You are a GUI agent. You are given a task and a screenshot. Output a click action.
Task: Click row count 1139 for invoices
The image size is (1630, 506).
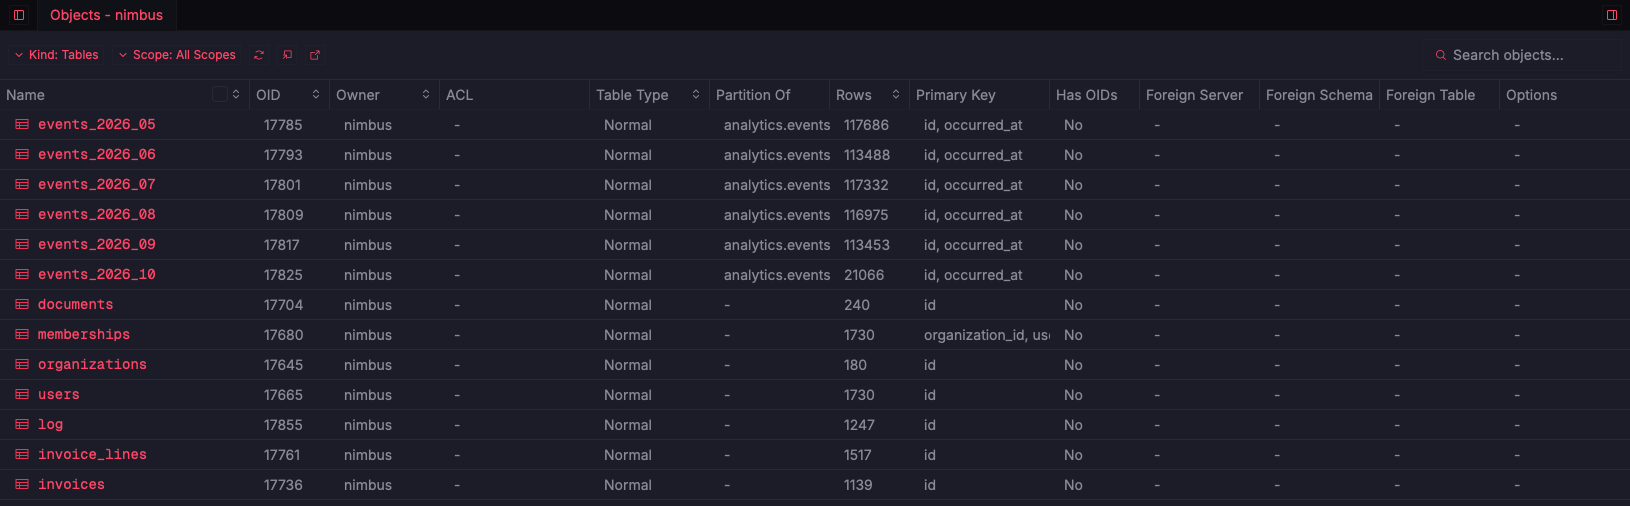(858, 485)
